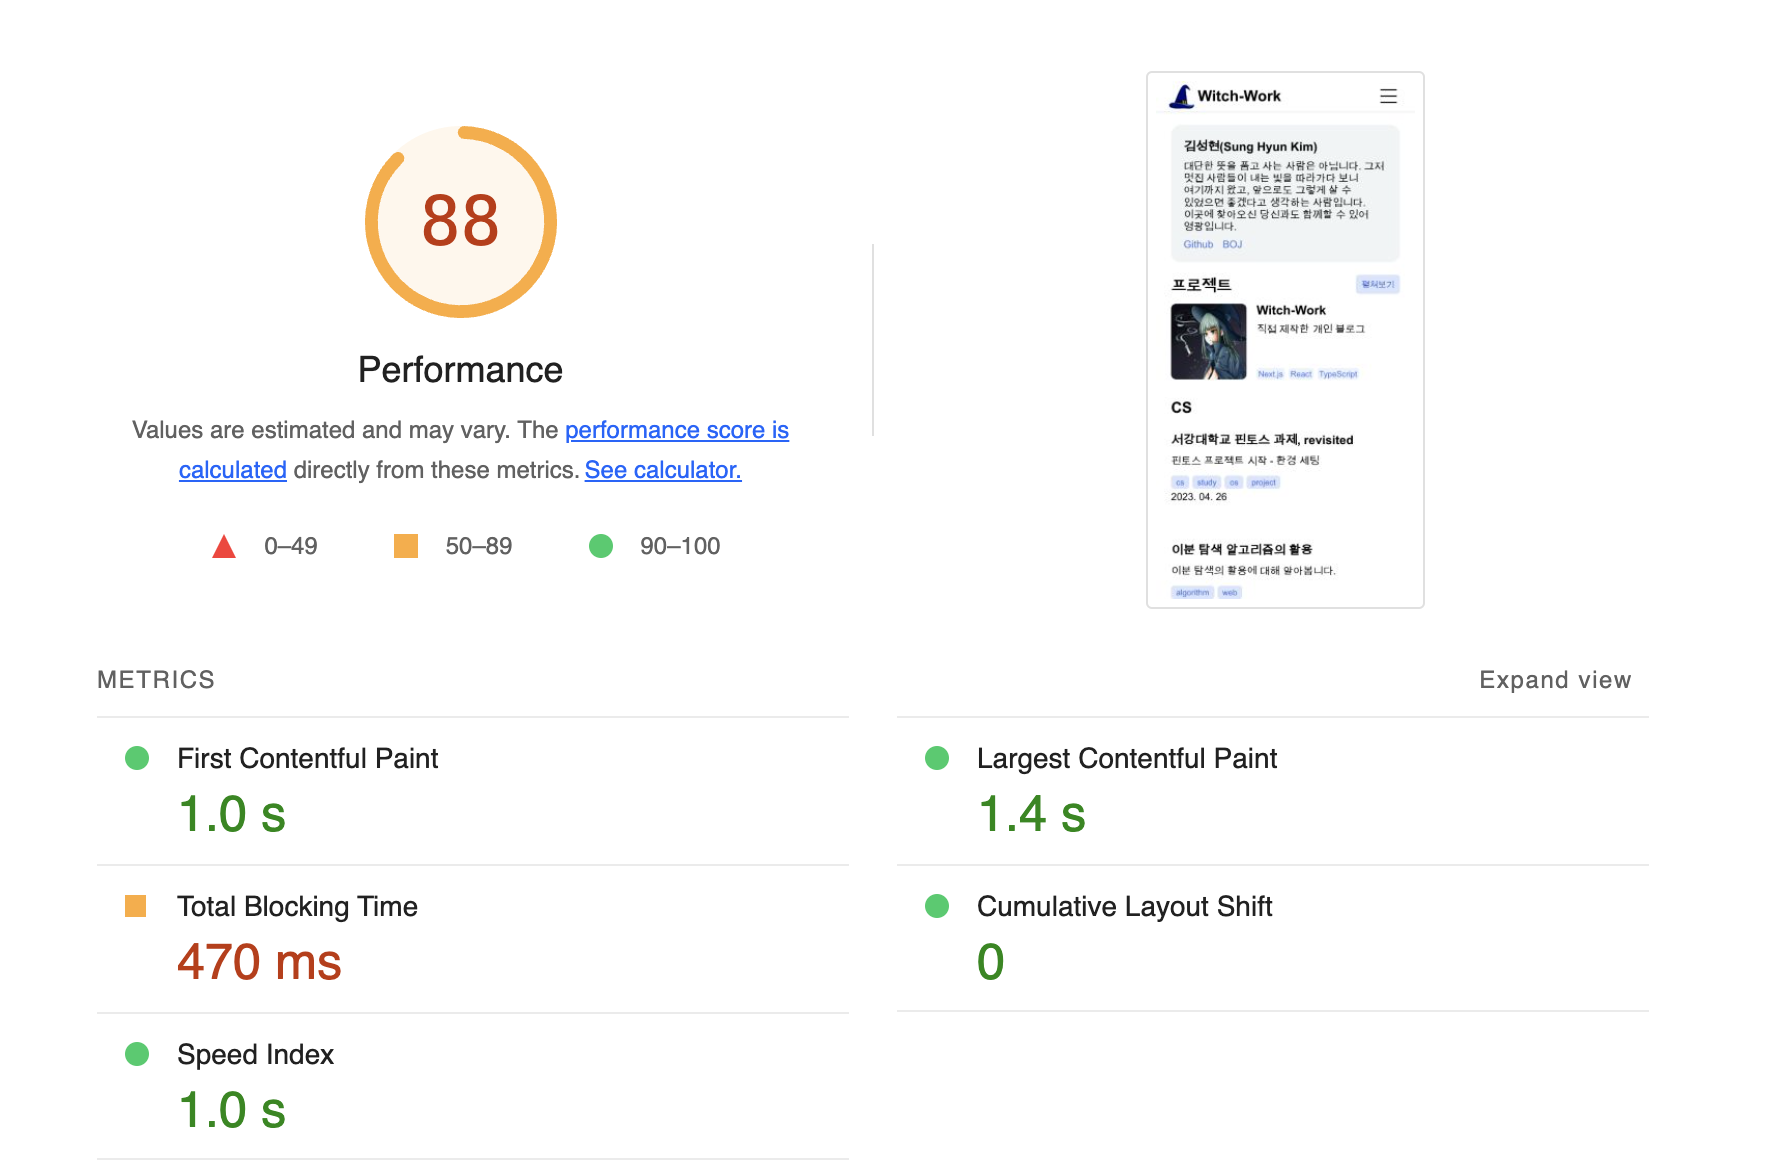Expand the First Contentful Paint metric

(x=307, y=759)
